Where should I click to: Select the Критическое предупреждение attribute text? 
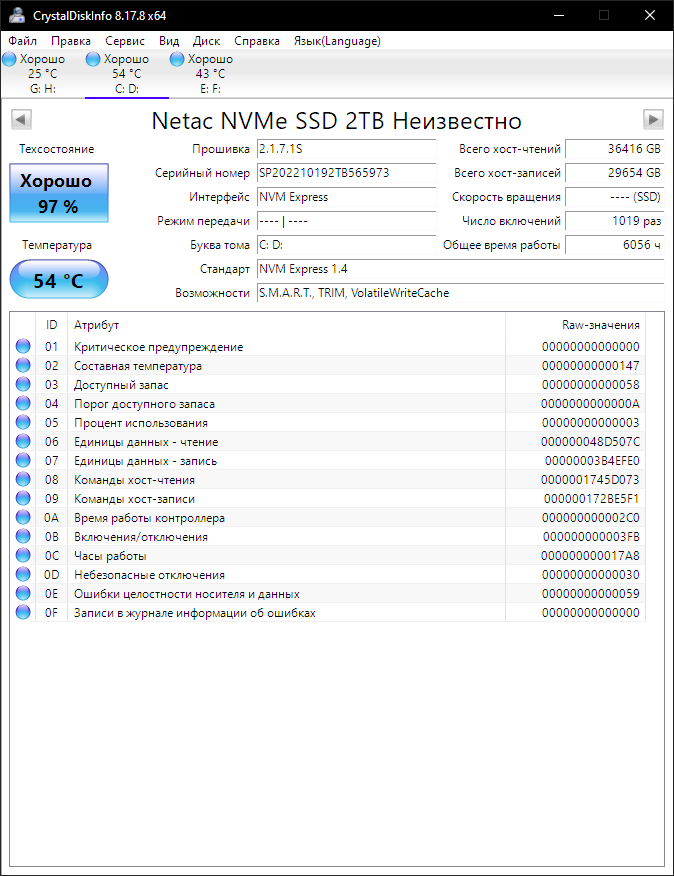(x=159, y=347)
